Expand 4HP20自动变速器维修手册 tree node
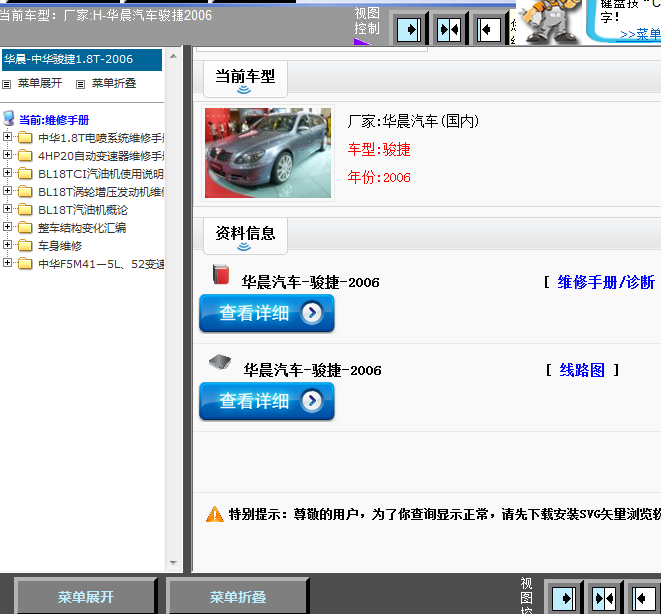Image resolution: width=661 pixels, height=614 pixels. tap(7, 155)
